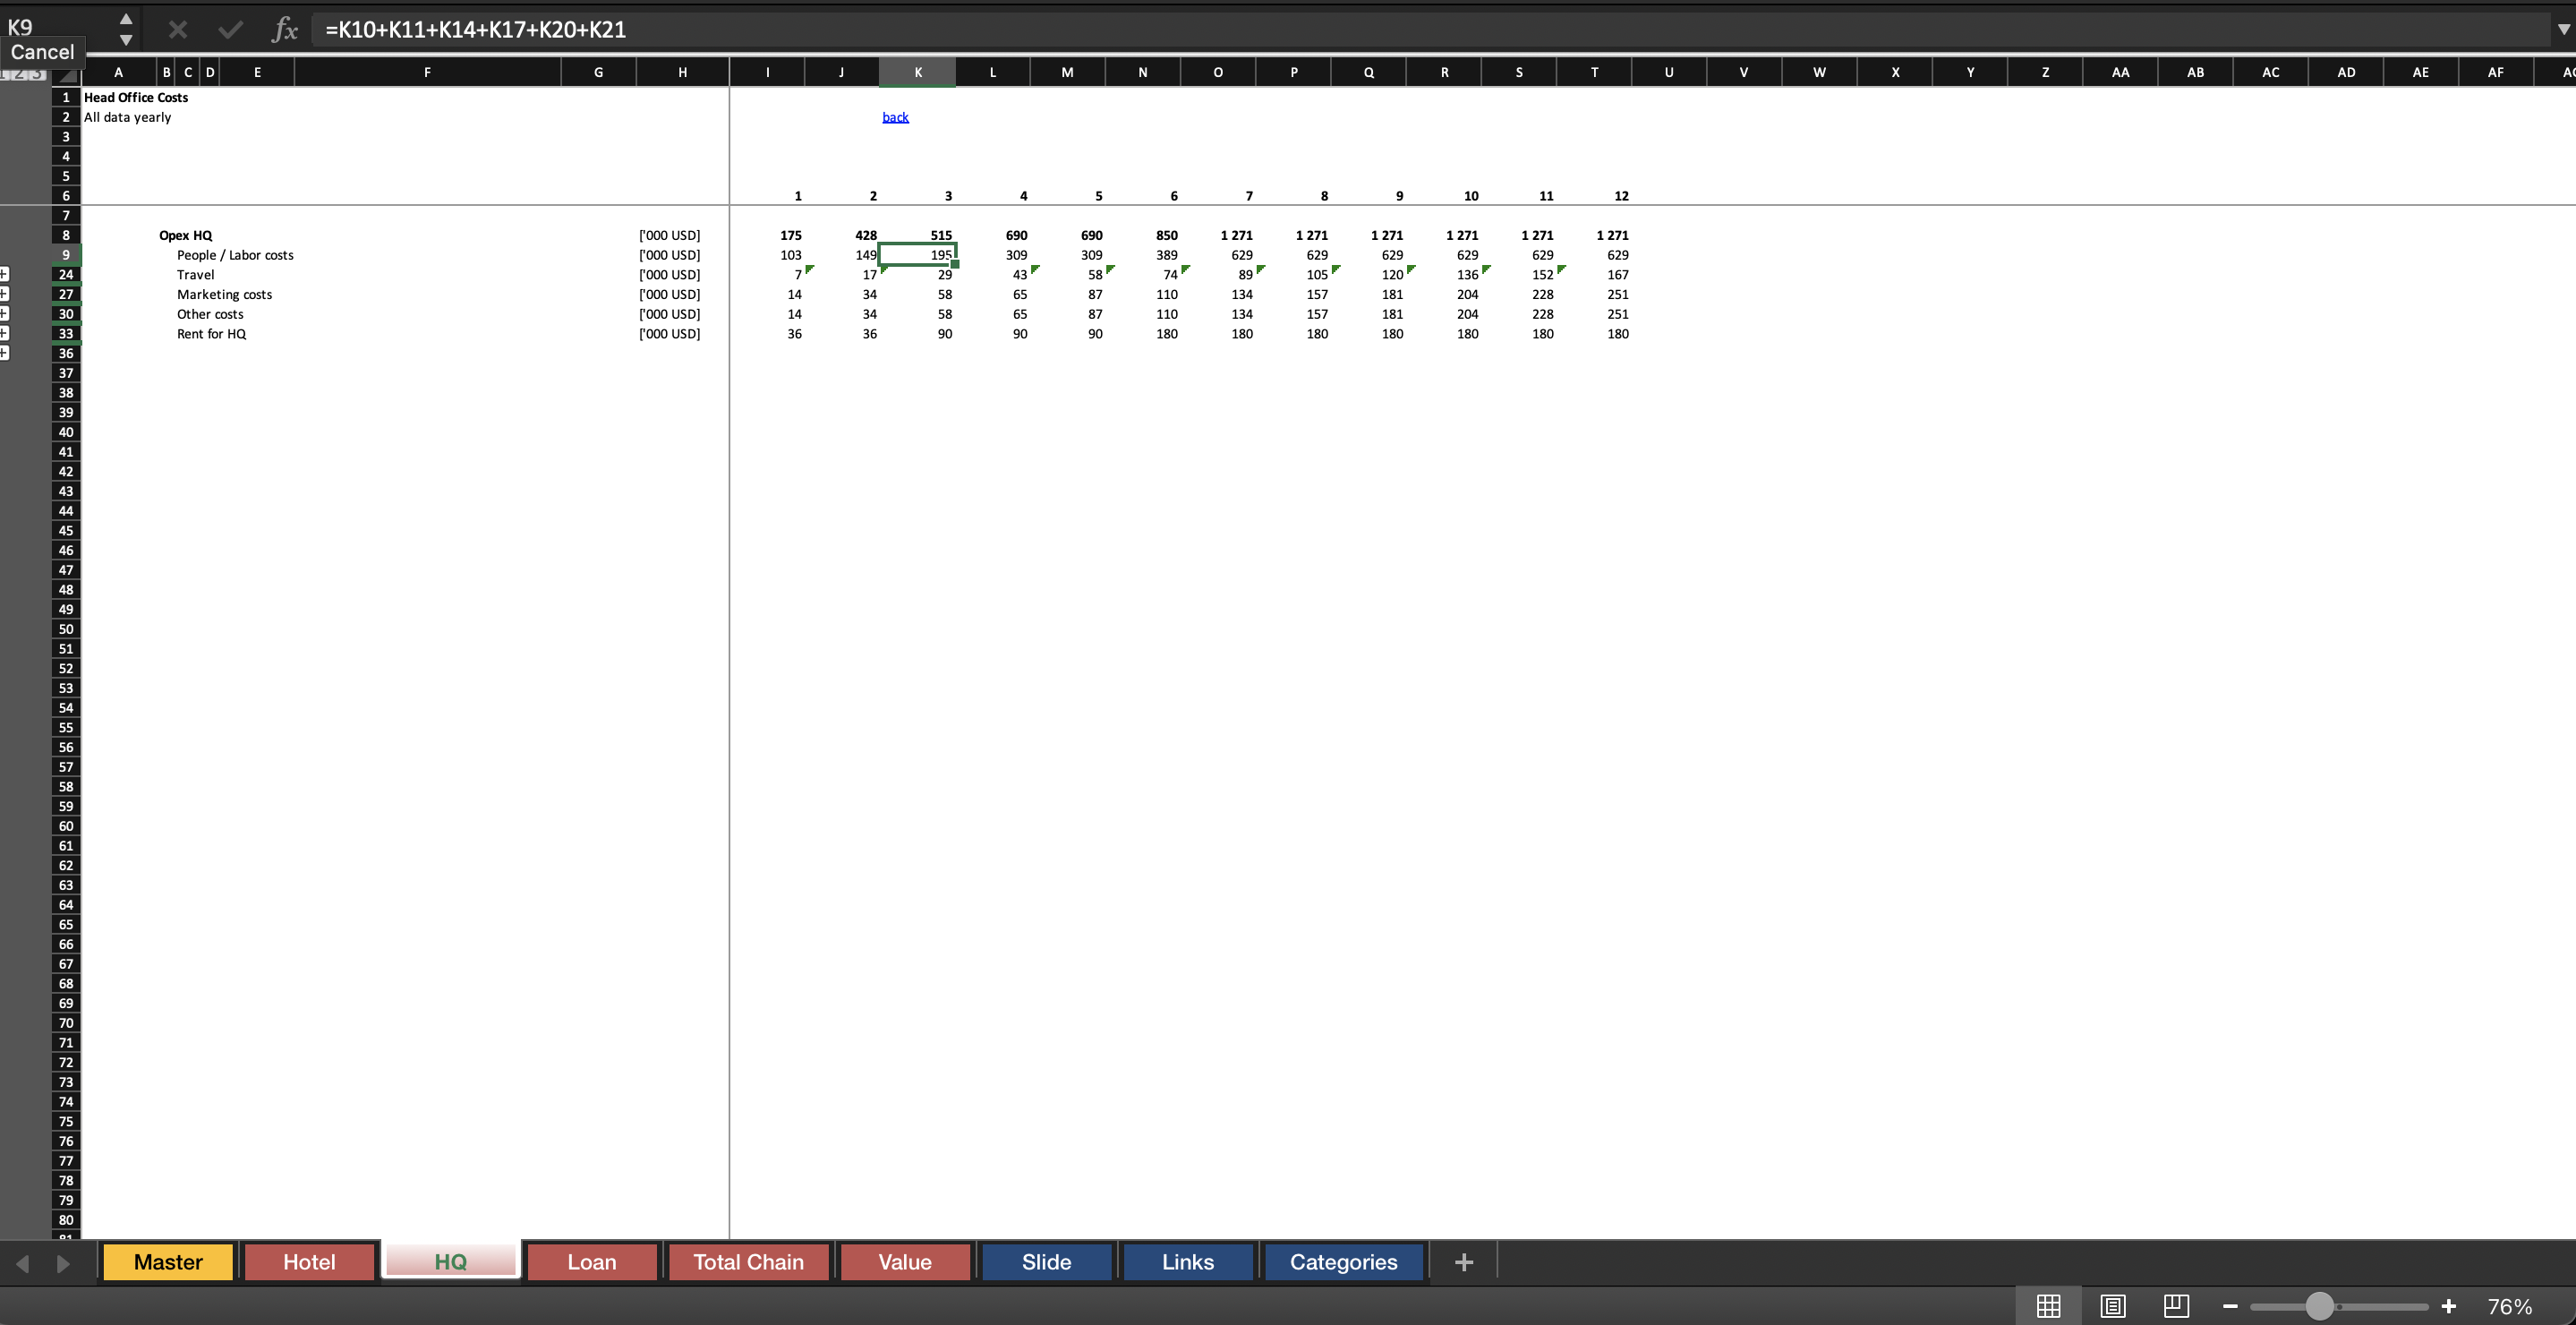Select the Travel year 12 value 167

click(x=1617, y=275)
